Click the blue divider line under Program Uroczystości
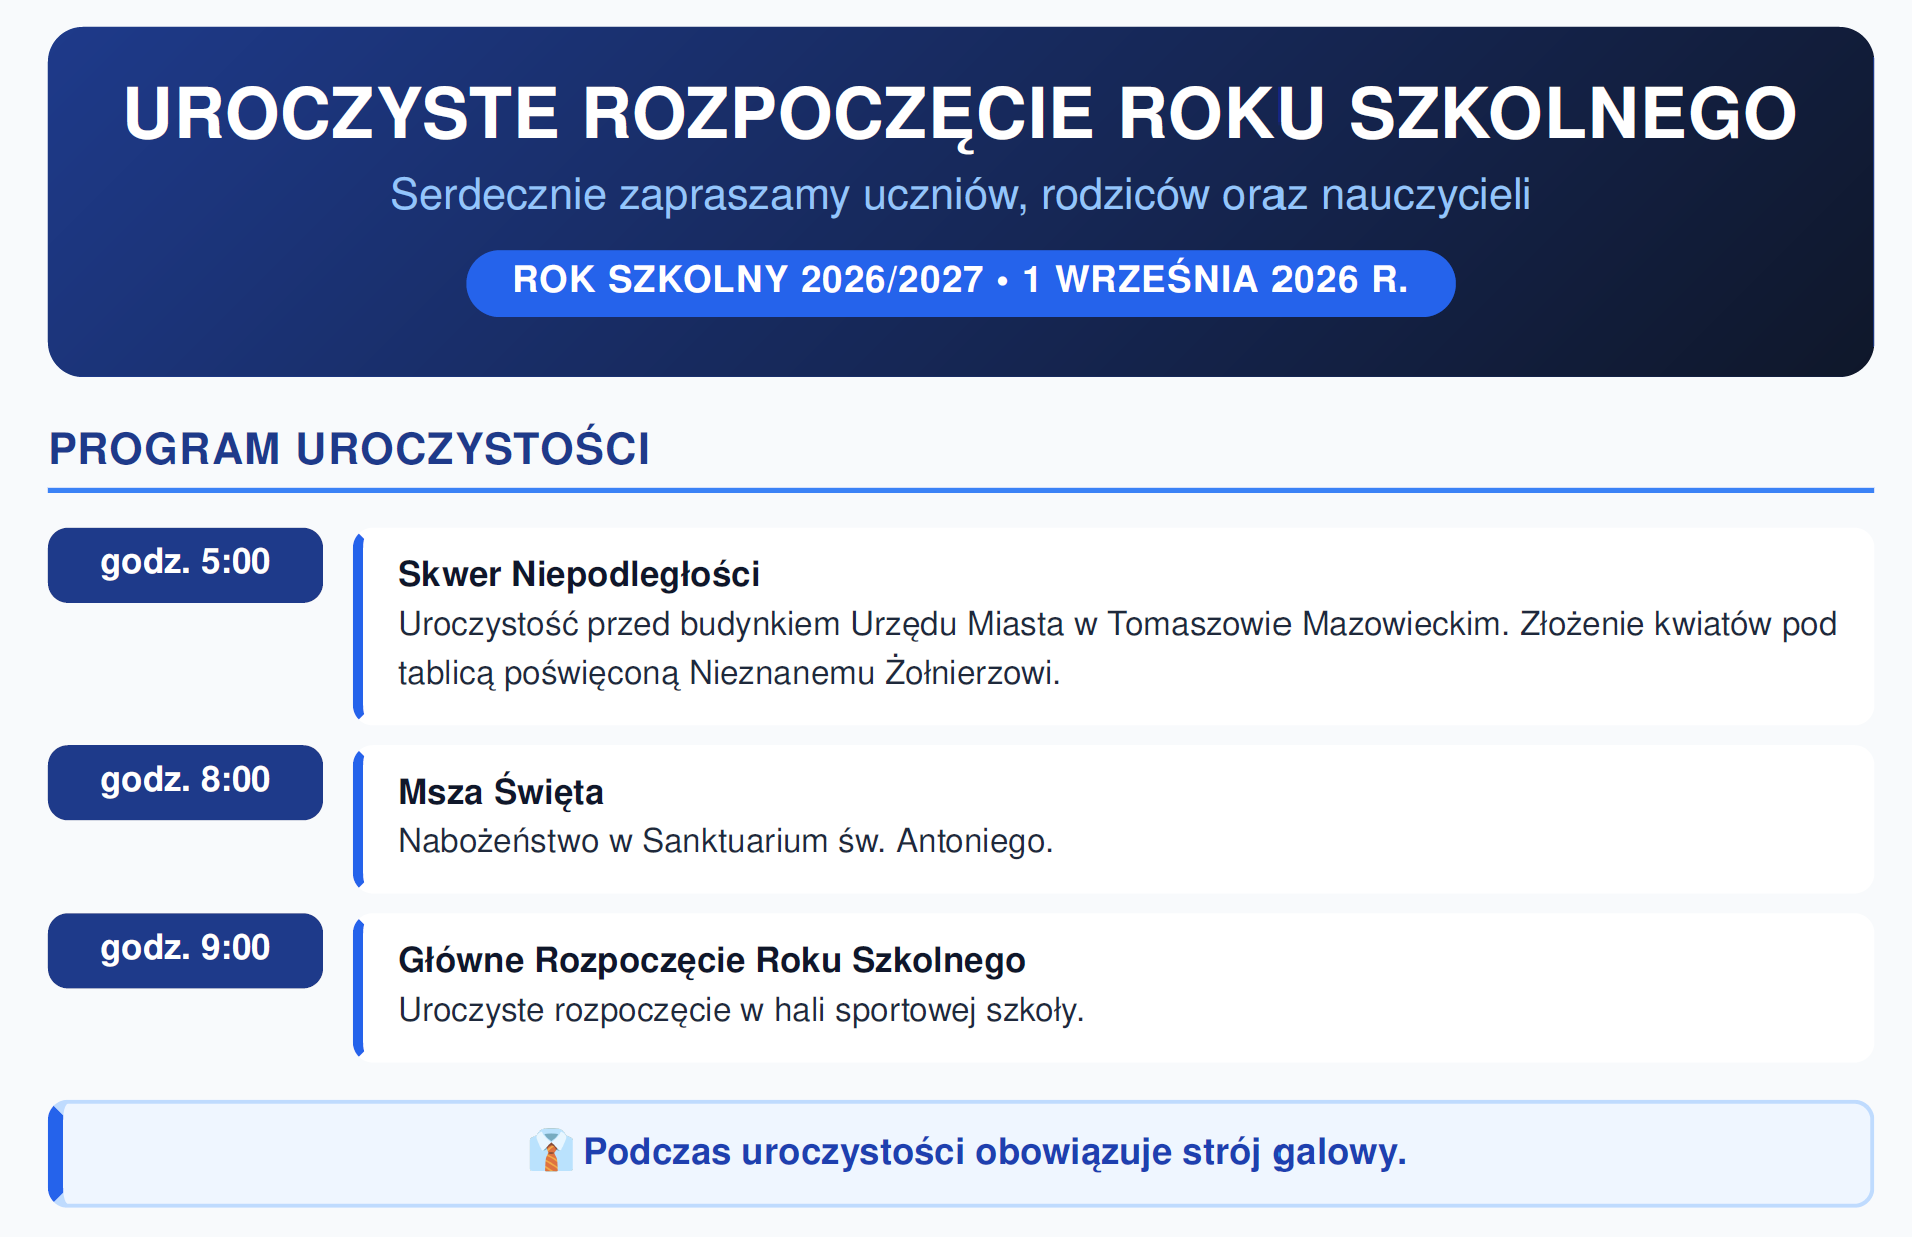The image size is (1912, 1237). pyautogui.click(x=960, y=490)
